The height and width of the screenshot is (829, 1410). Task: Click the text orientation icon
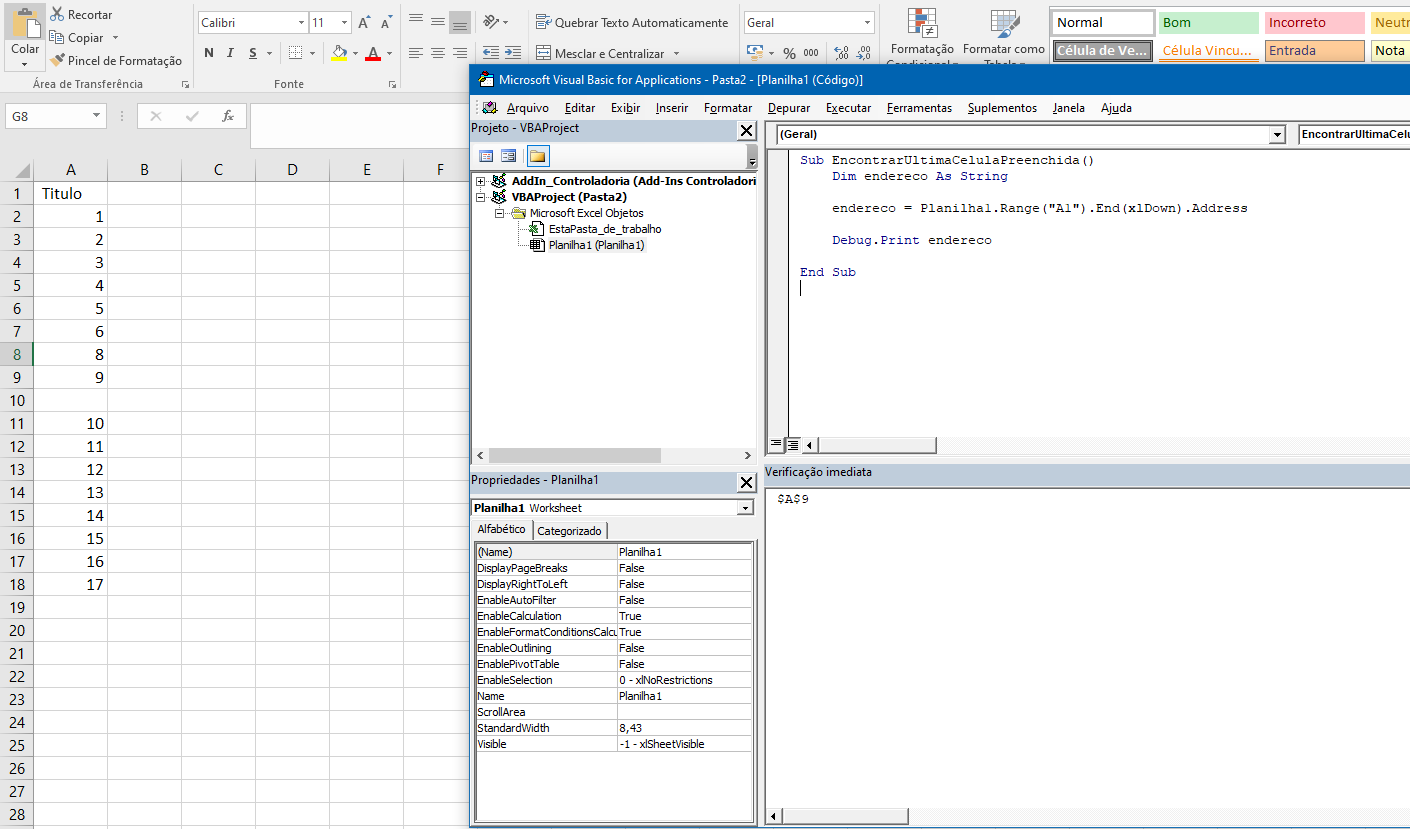491,22
